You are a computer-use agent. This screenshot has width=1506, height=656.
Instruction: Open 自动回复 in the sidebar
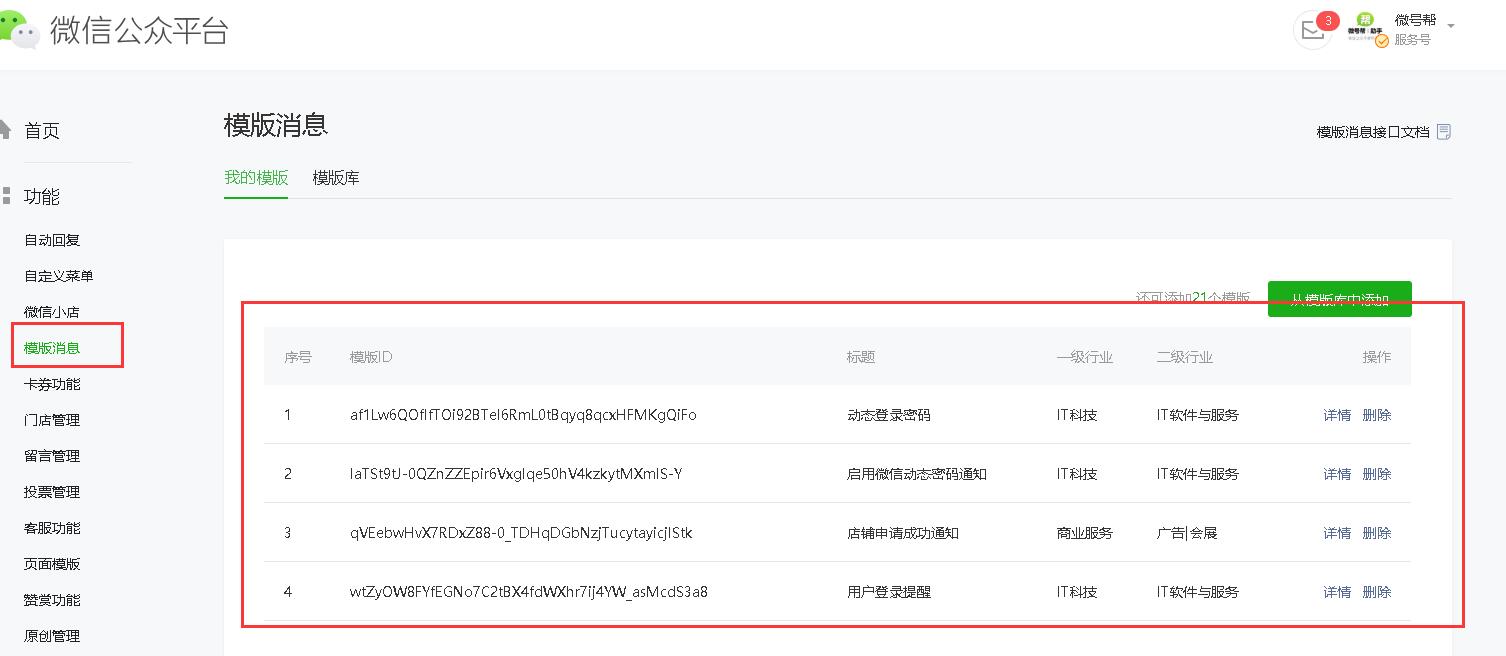coord(52,240)
